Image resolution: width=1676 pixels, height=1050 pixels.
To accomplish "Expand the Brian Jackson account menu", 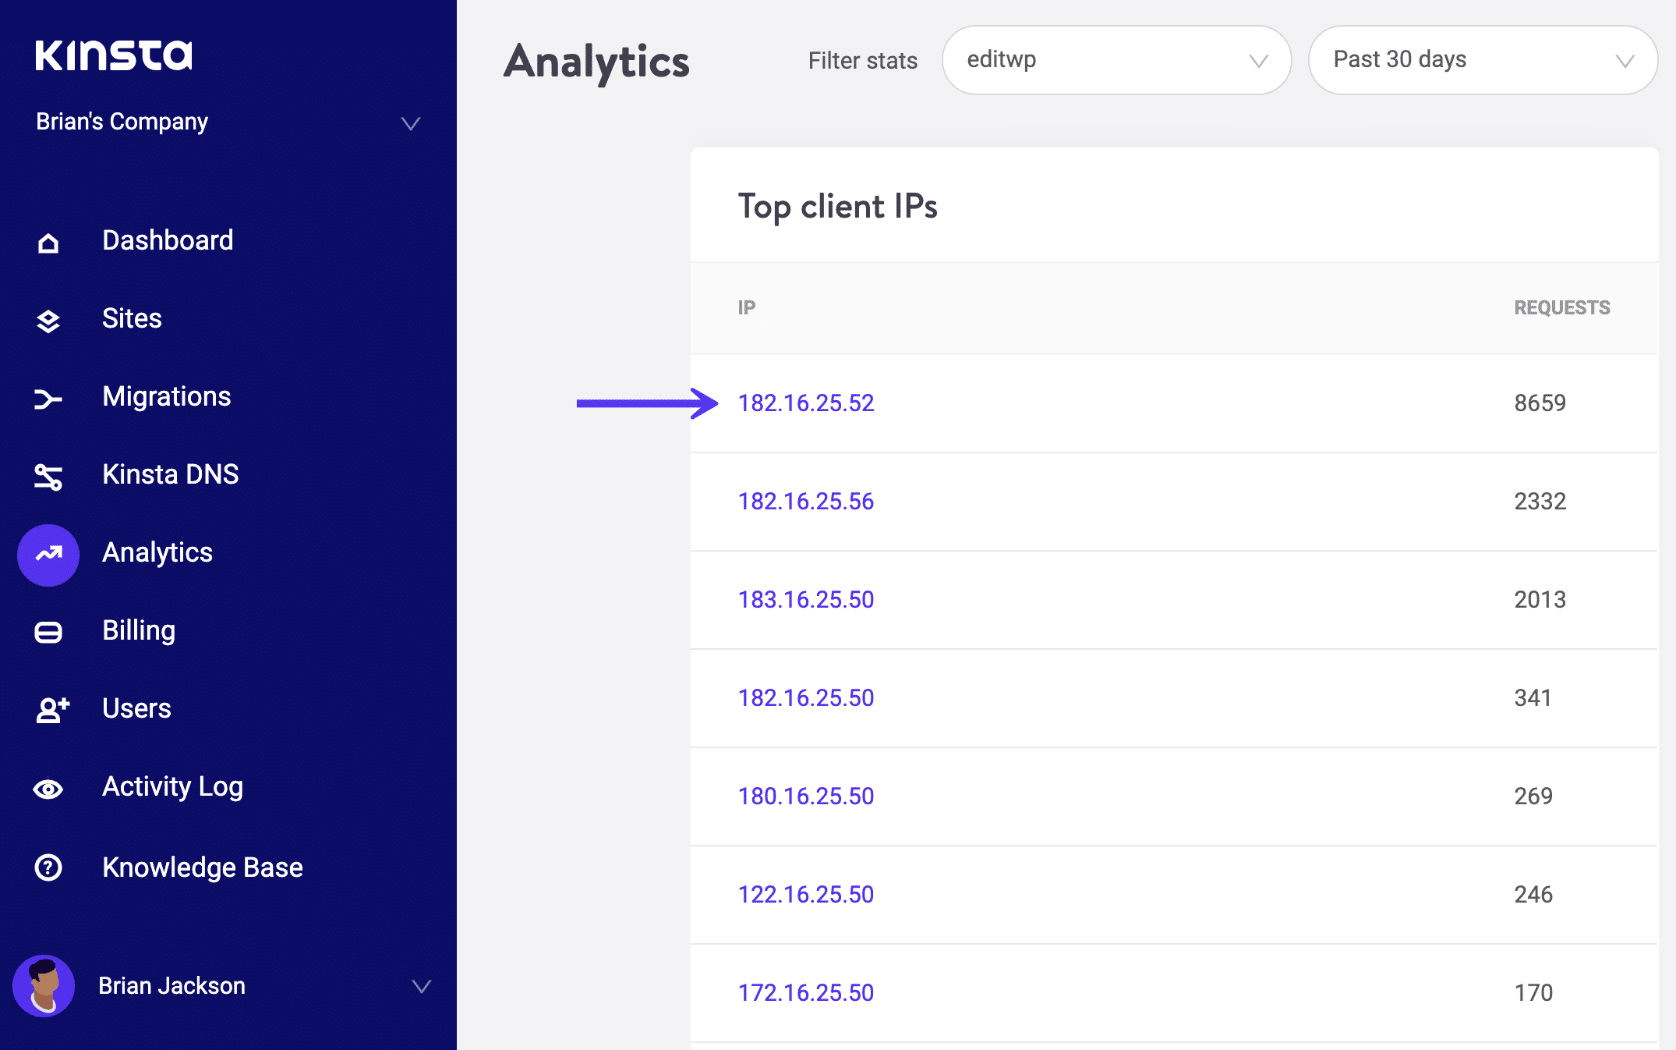I will 419,986.
